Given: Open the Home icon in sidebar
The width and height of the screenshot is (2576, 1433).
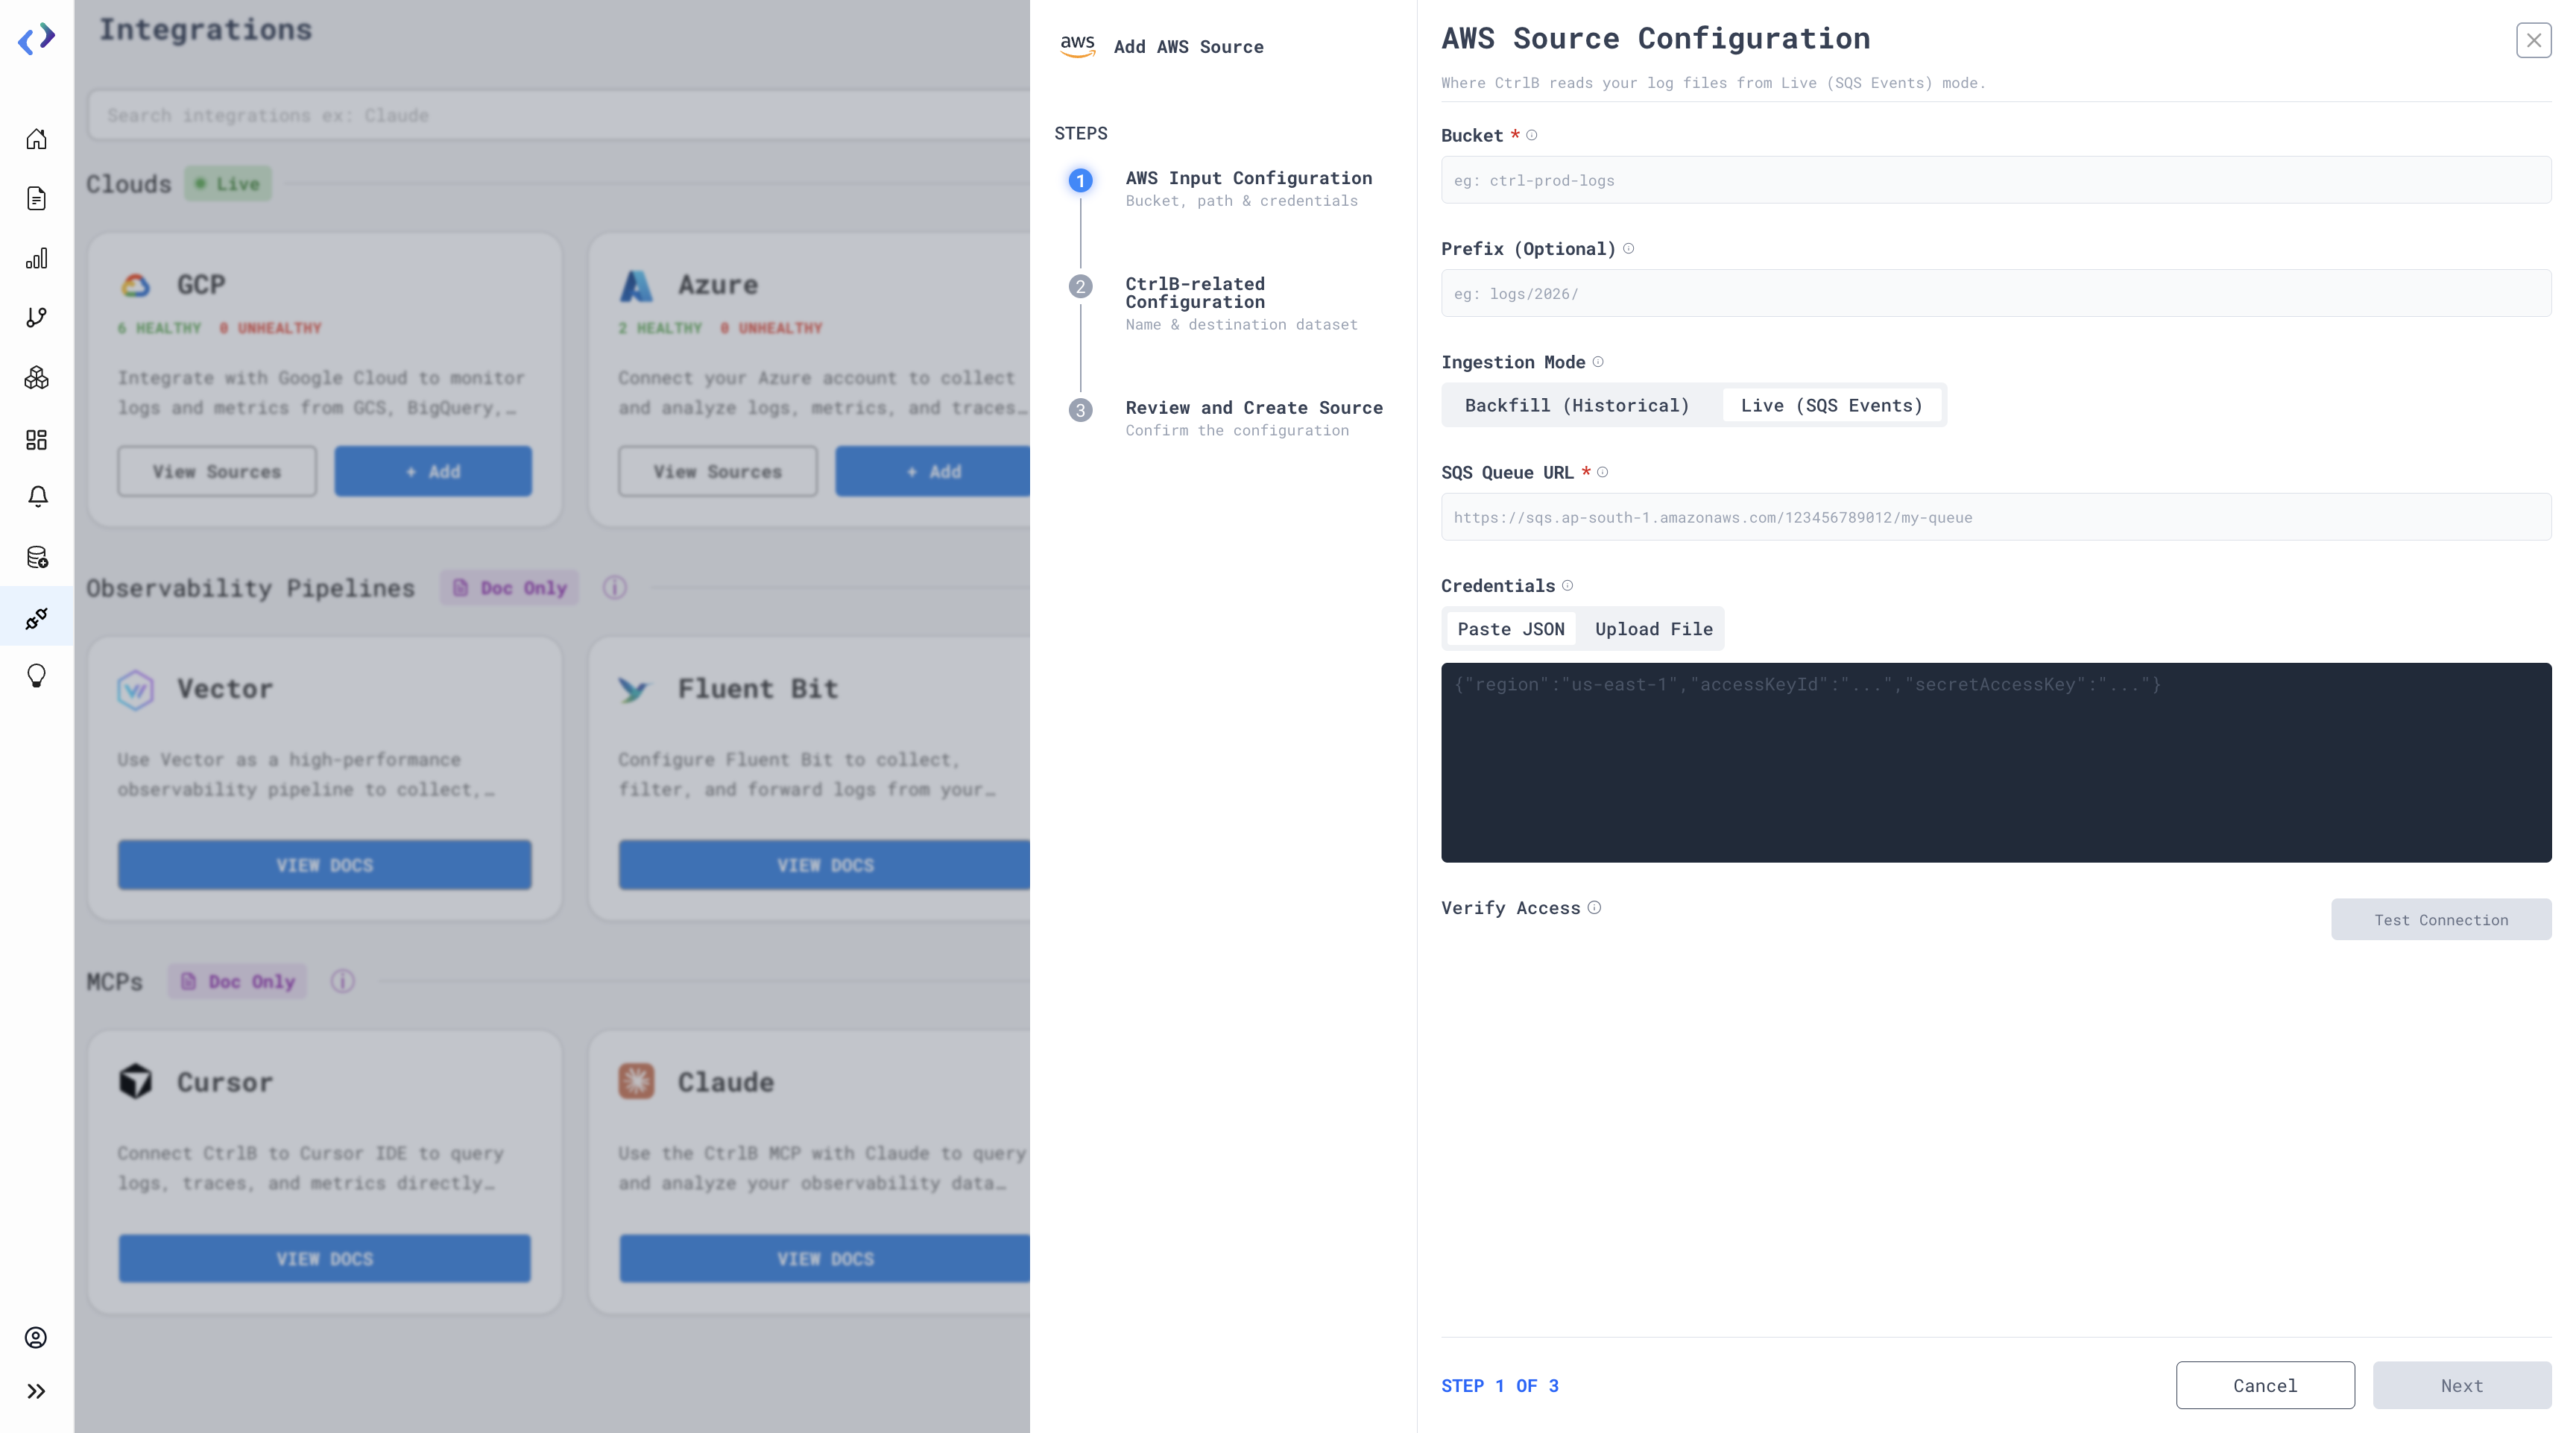Looking at the screenshot, I should (x=36, y=139).
